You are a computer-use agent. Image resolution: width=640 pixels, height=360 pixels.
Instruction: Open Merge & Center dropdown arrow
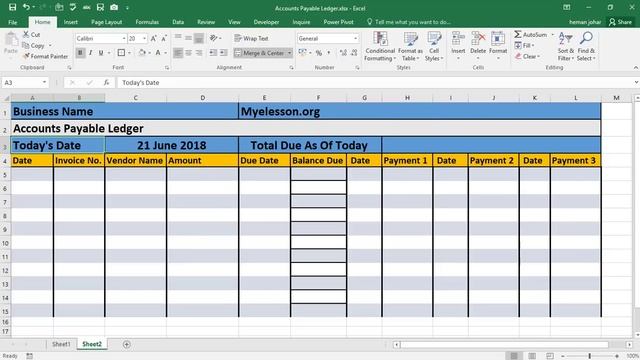point(289,53)
